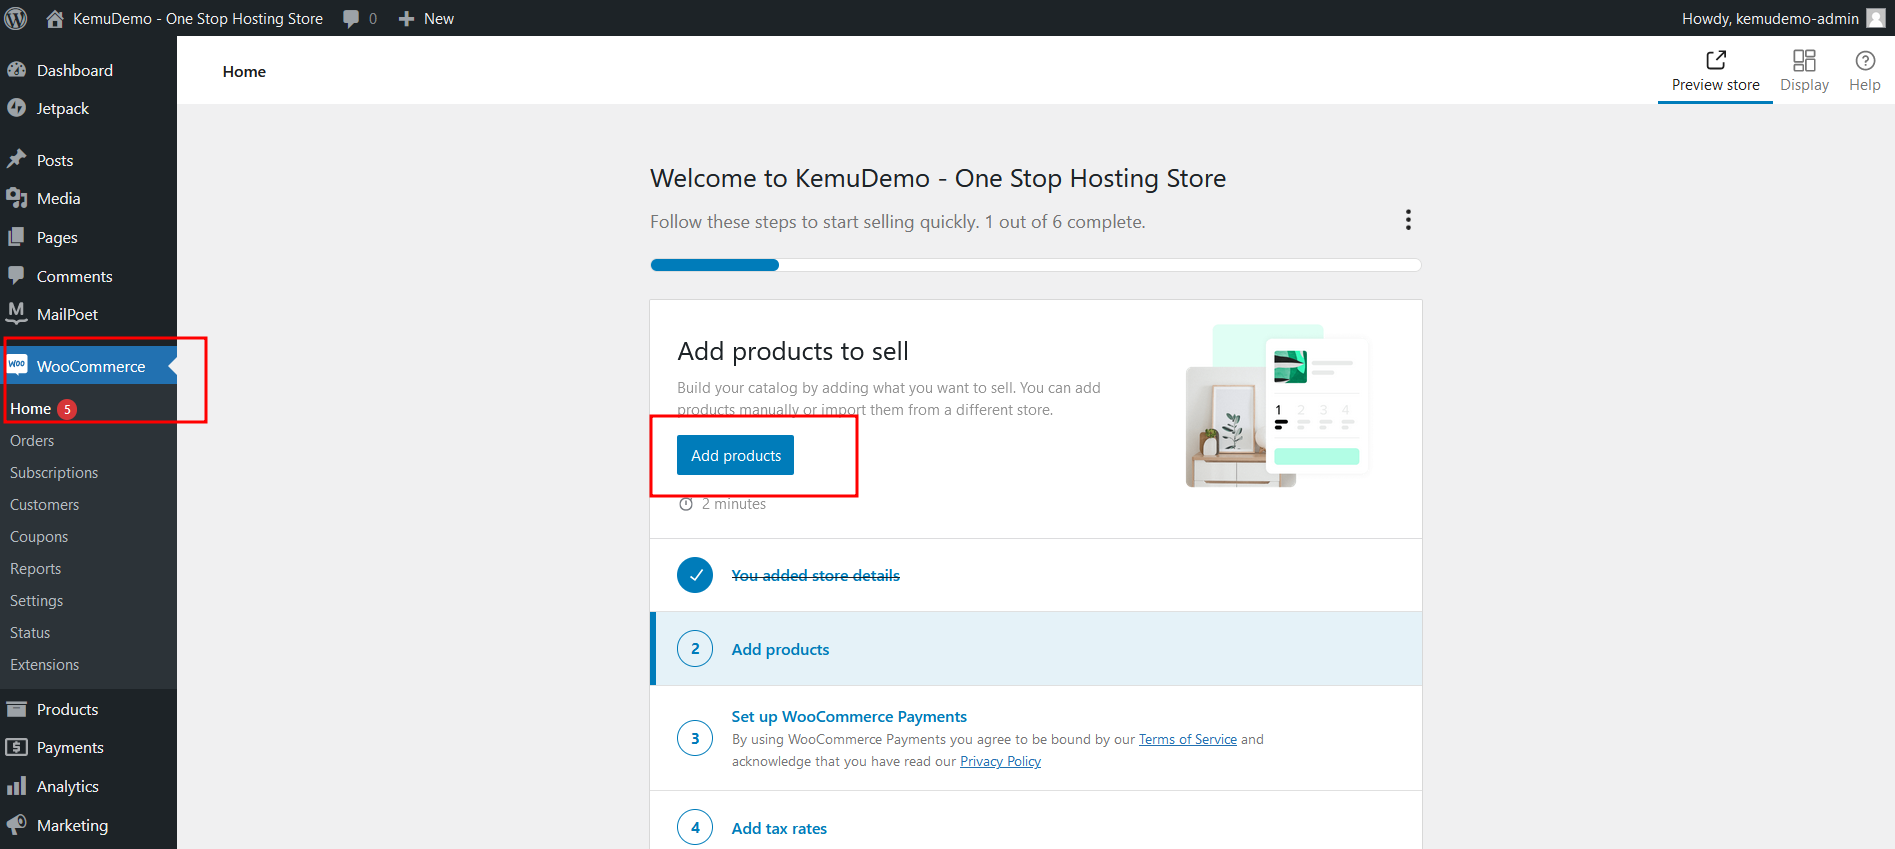Screen dimensions: 1895x849
Task: Click the Marketing megaphone icon
Action: click(x=17, y=825)
